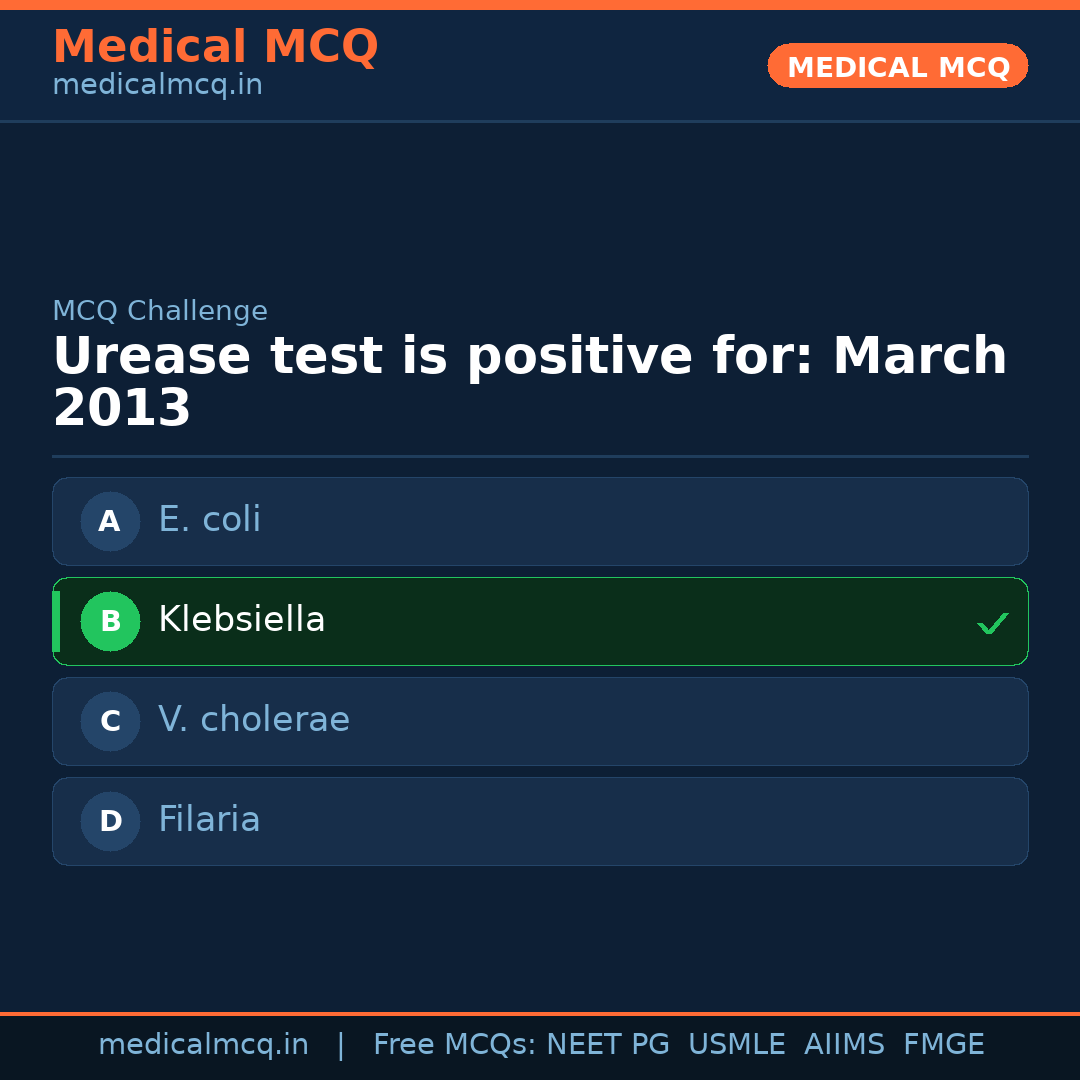The width and height of the screenshot is (1080, 1080).
Task: Click the Medical MCQ header title
Action: pos(215,47)
